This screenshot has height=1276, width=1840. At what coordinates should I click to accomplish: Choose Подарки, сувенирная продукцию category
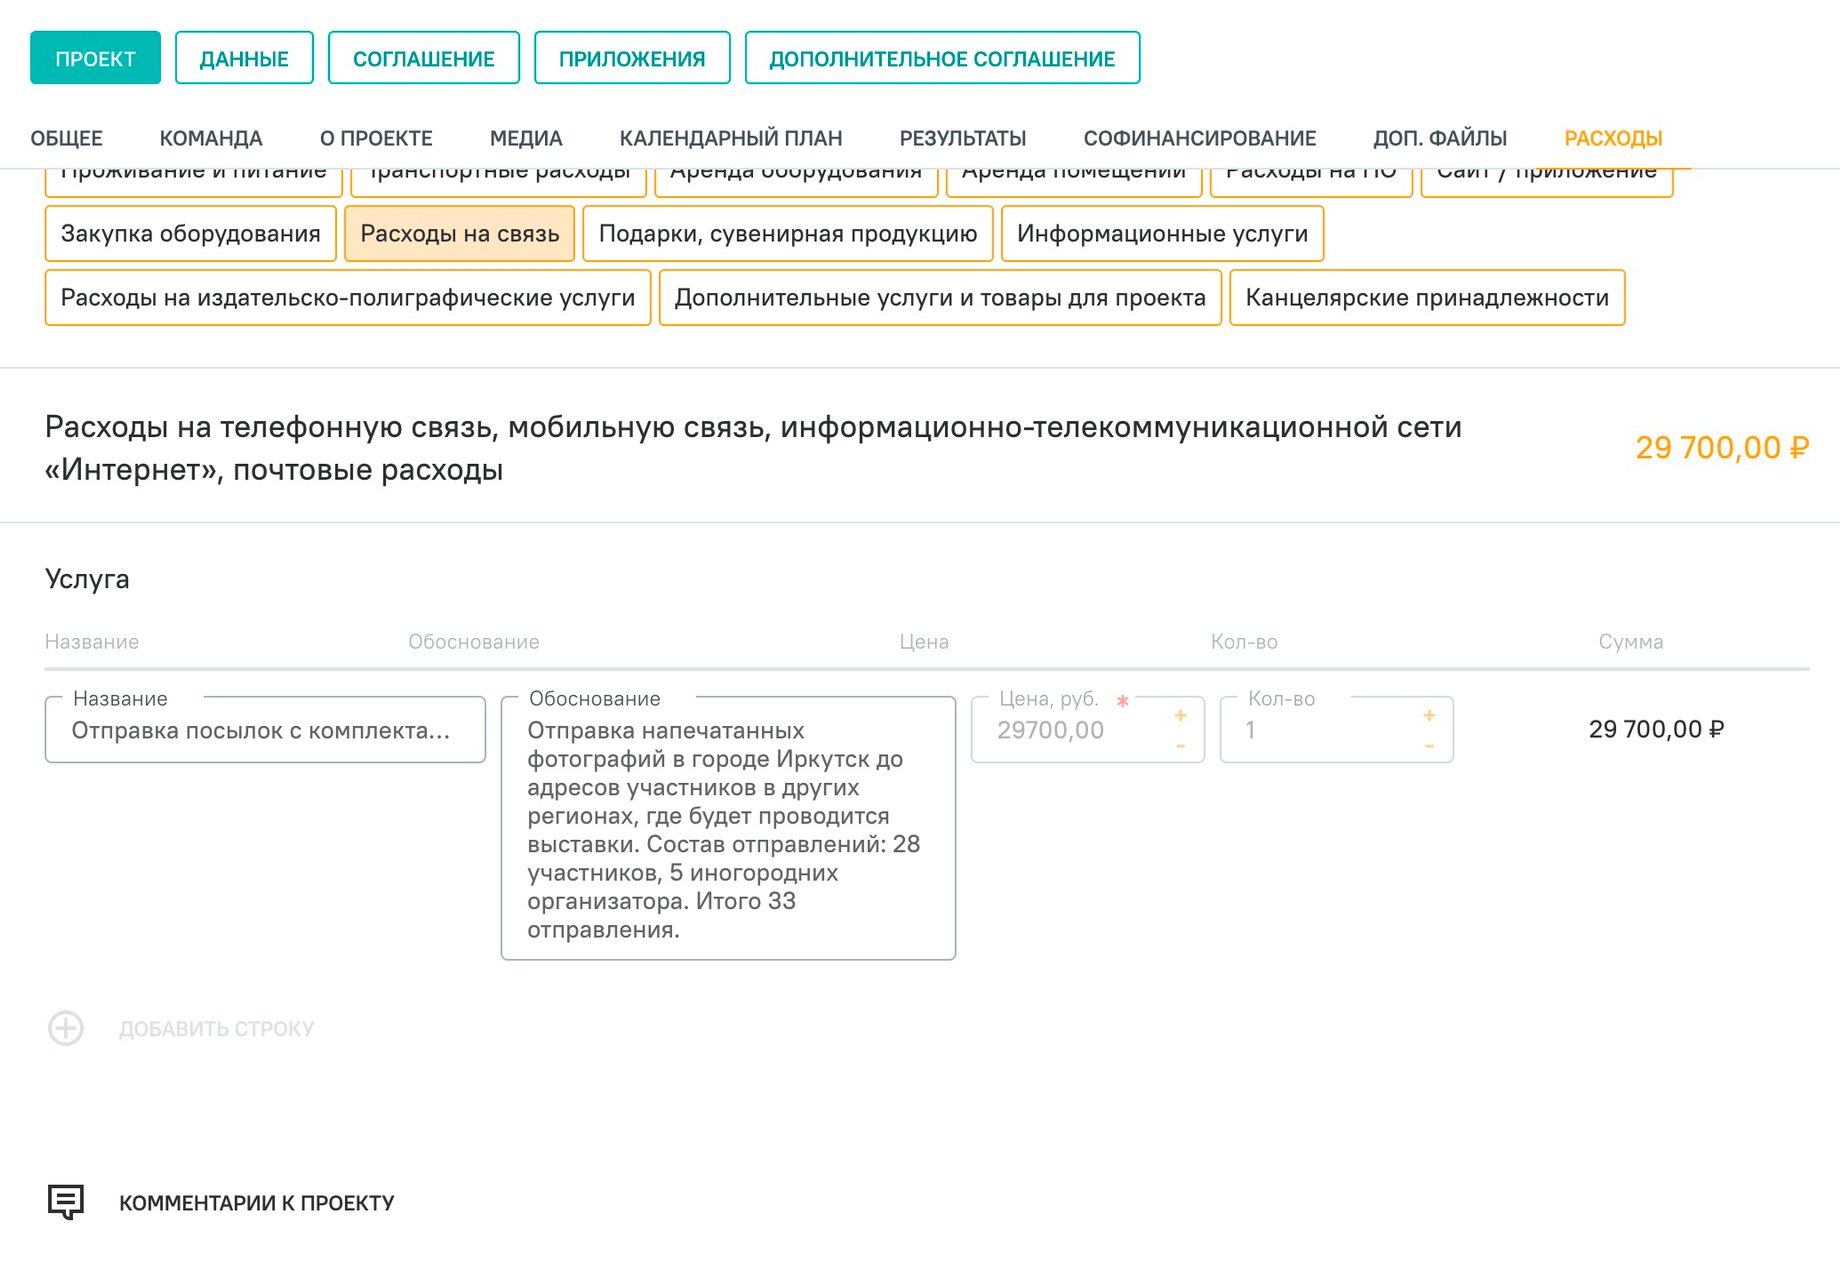[788, 233]
